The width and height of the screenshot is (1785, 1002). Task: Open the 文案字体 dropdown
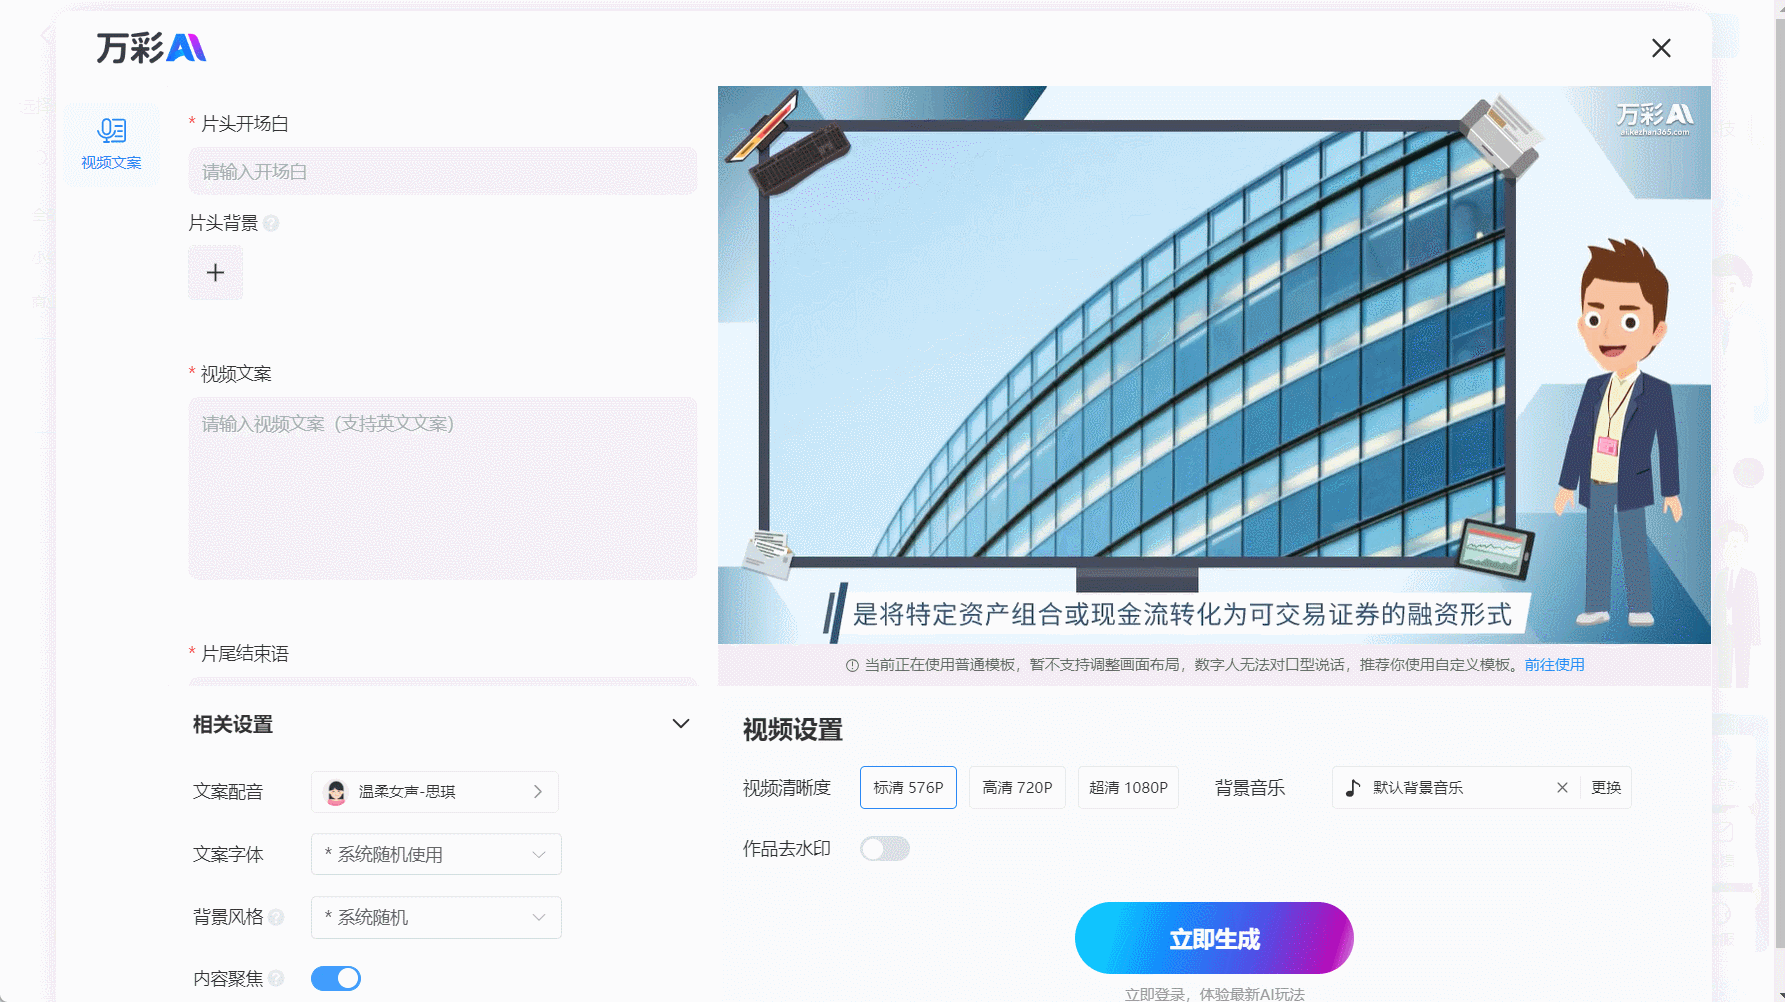pyautogui.click(x=436, y=855)
